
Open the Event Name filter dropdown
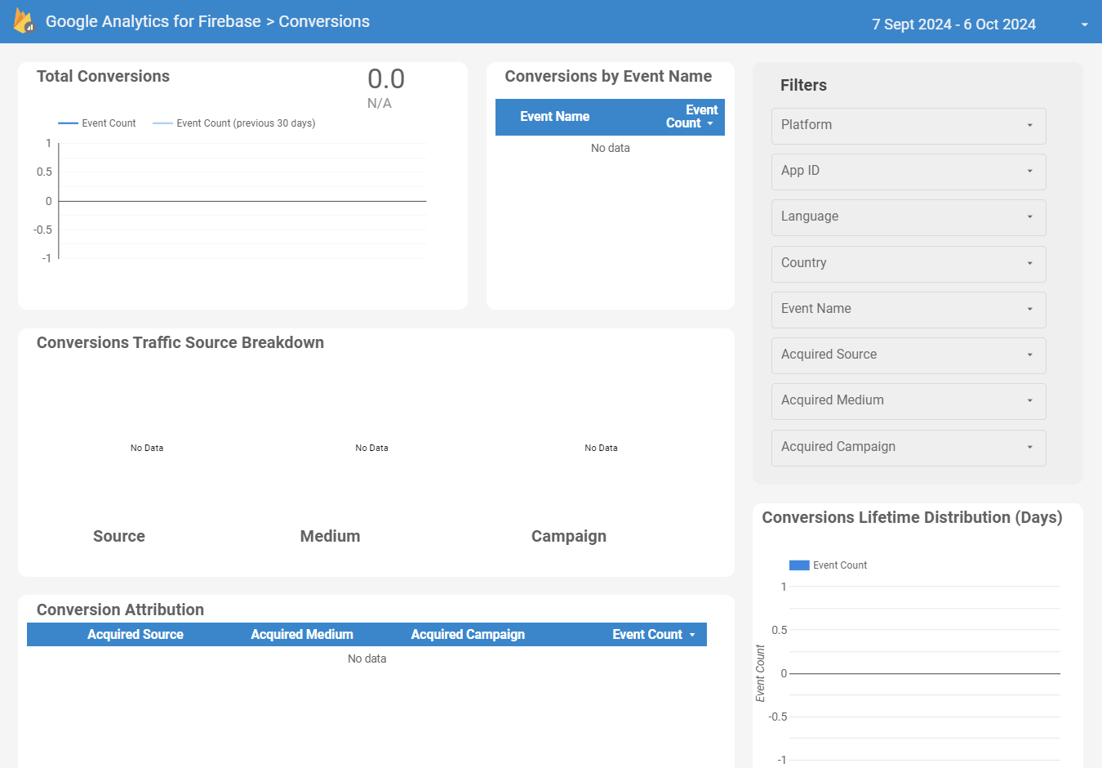tap(908, 309)
